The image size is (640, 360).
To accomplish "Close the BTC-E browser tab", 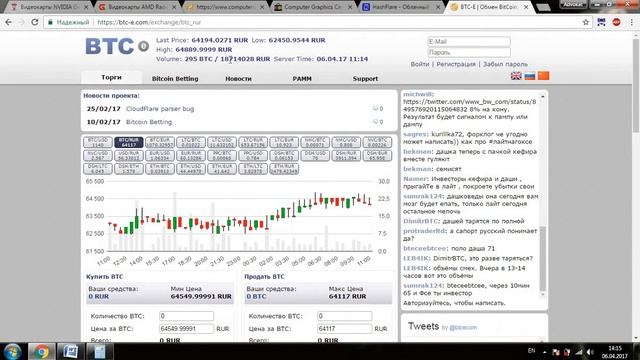I will click(526, 7).
